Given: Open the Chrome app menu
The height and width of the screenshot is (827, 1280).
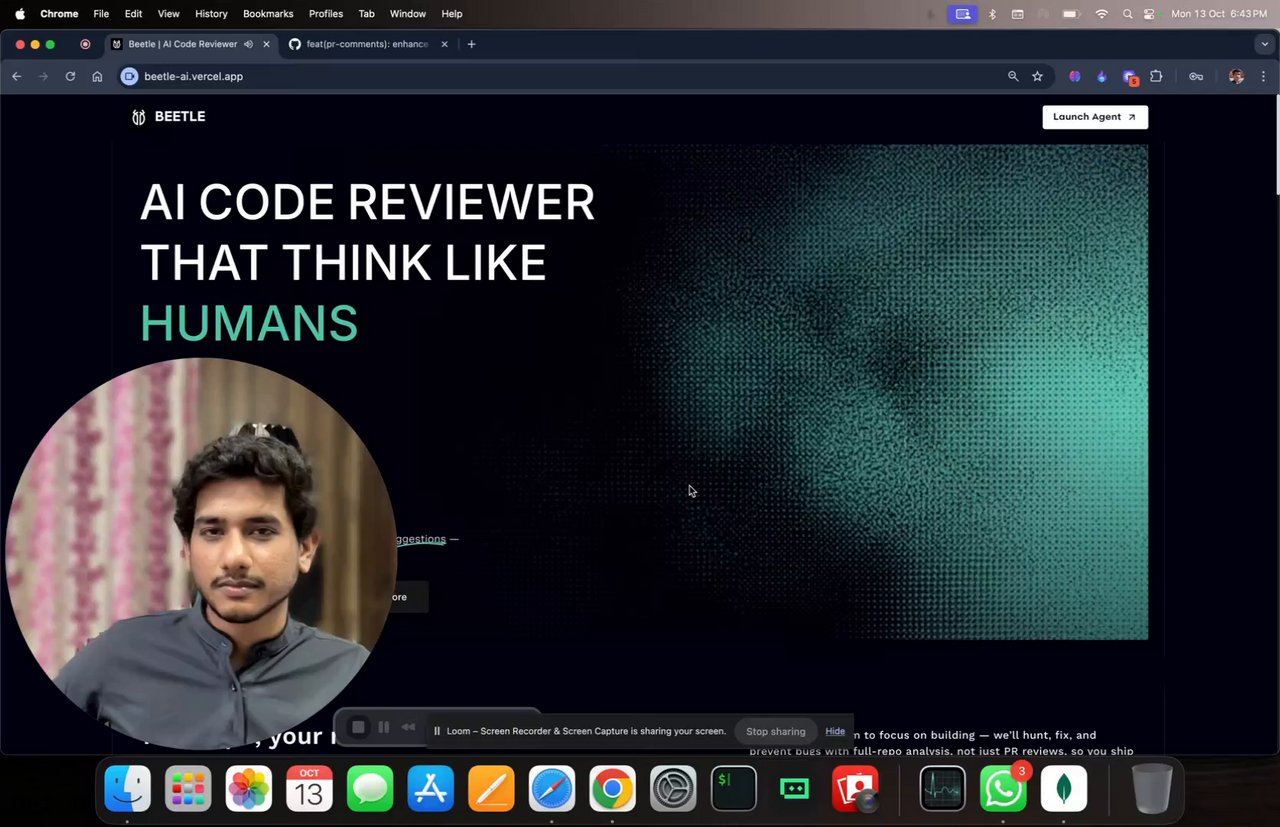Looking at the screenshot, I should [59, 14].
